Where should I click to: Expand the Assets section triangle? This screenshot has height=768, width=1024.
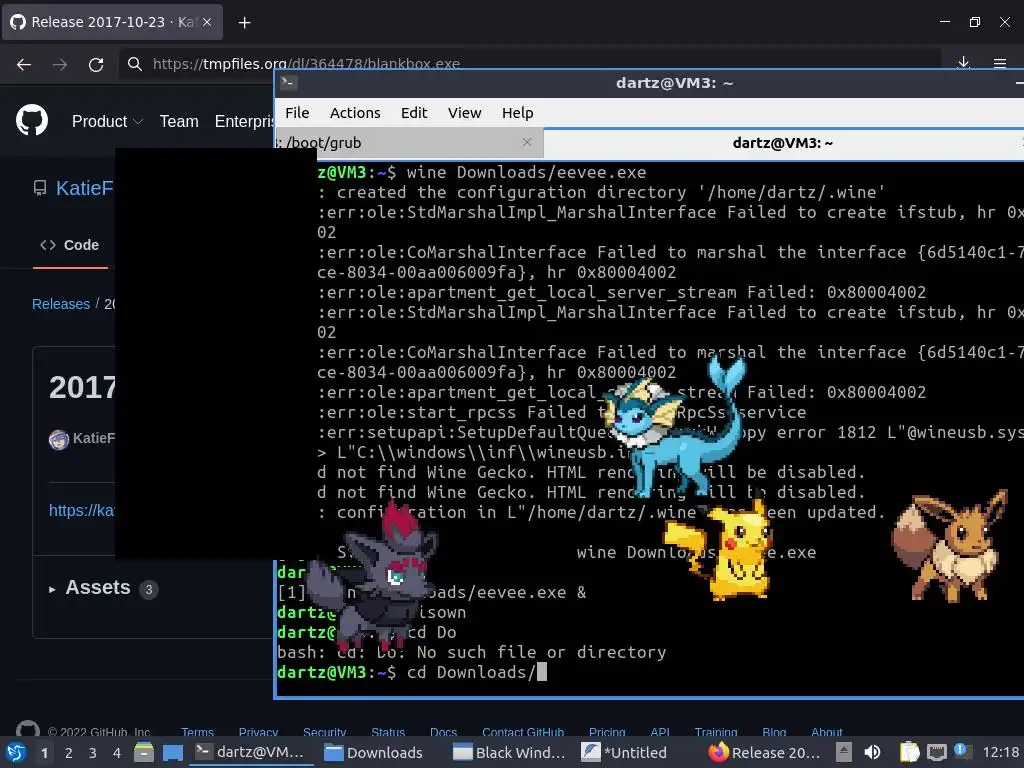click(x=52, y=589)
